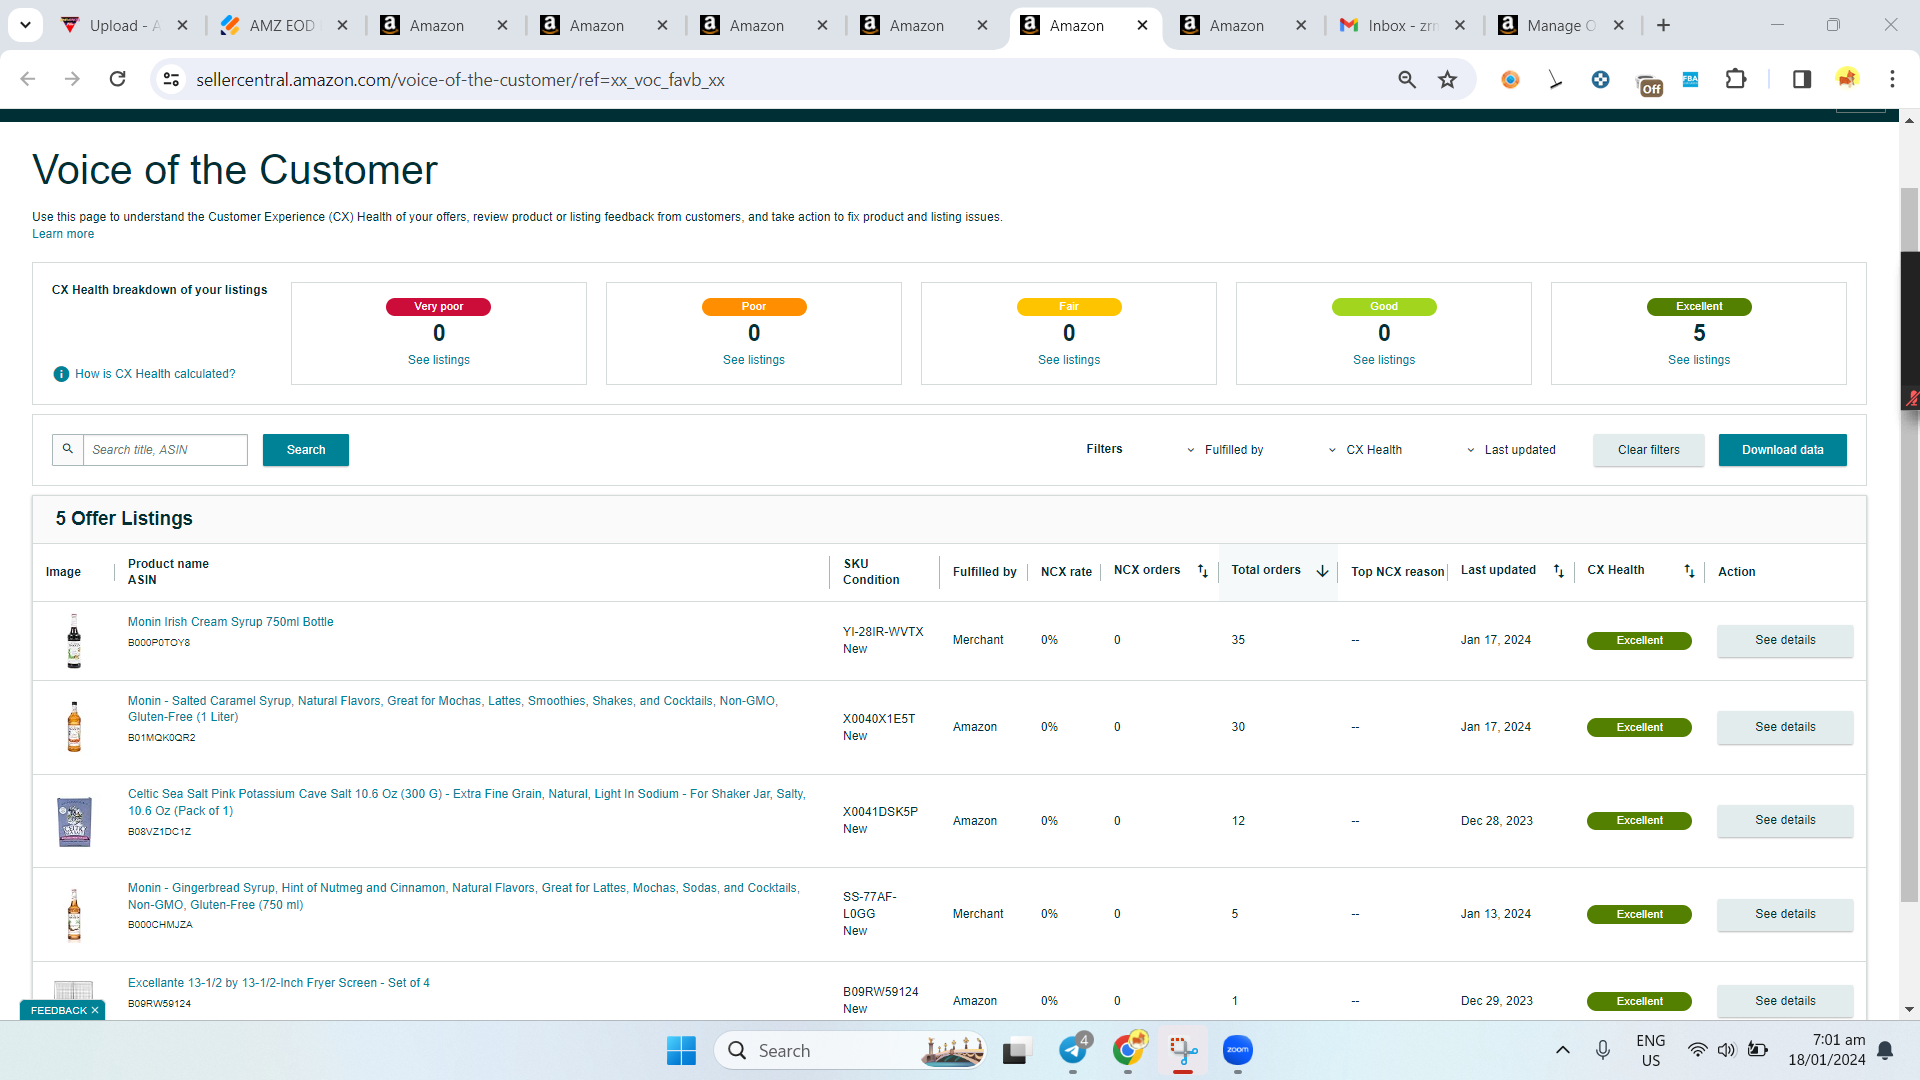Show hidden system tray icons
The height and width of the screenshot is (1080, 1920).
pyautogui.click(x=1563, y=1050)
